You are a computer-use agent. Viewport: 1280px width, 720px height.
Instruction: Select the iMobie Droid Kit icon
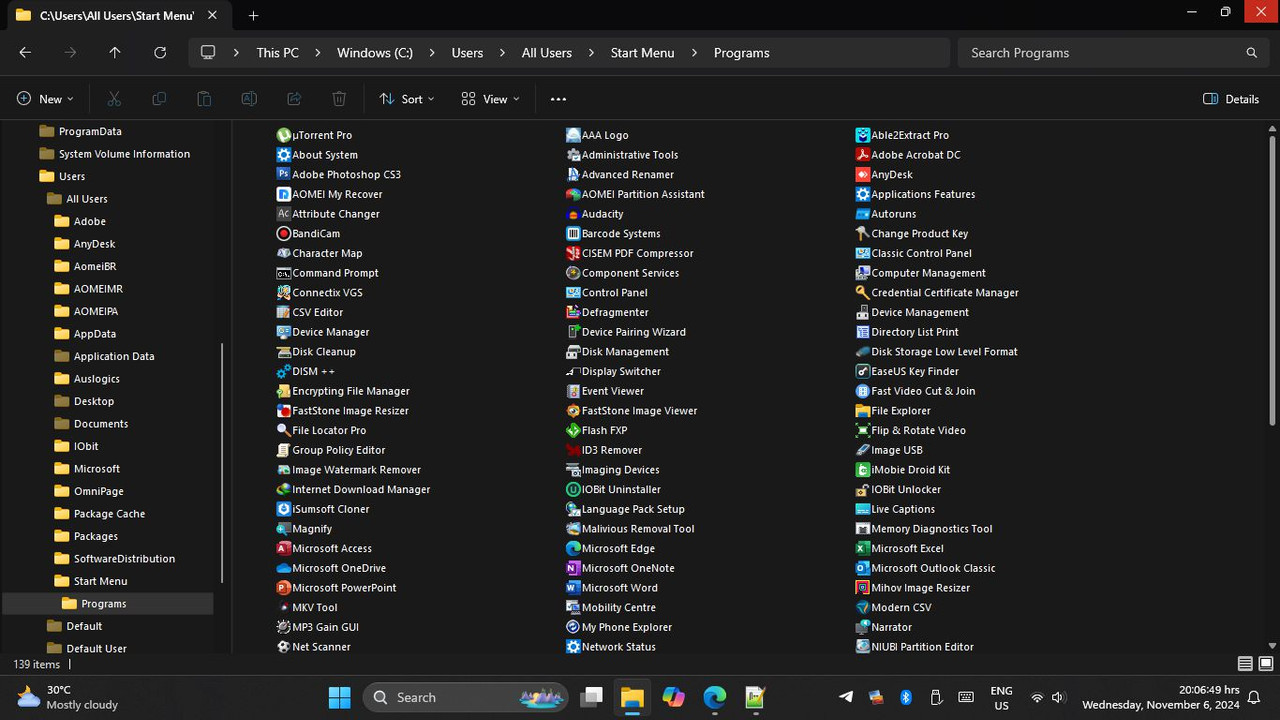pos(863,470)
